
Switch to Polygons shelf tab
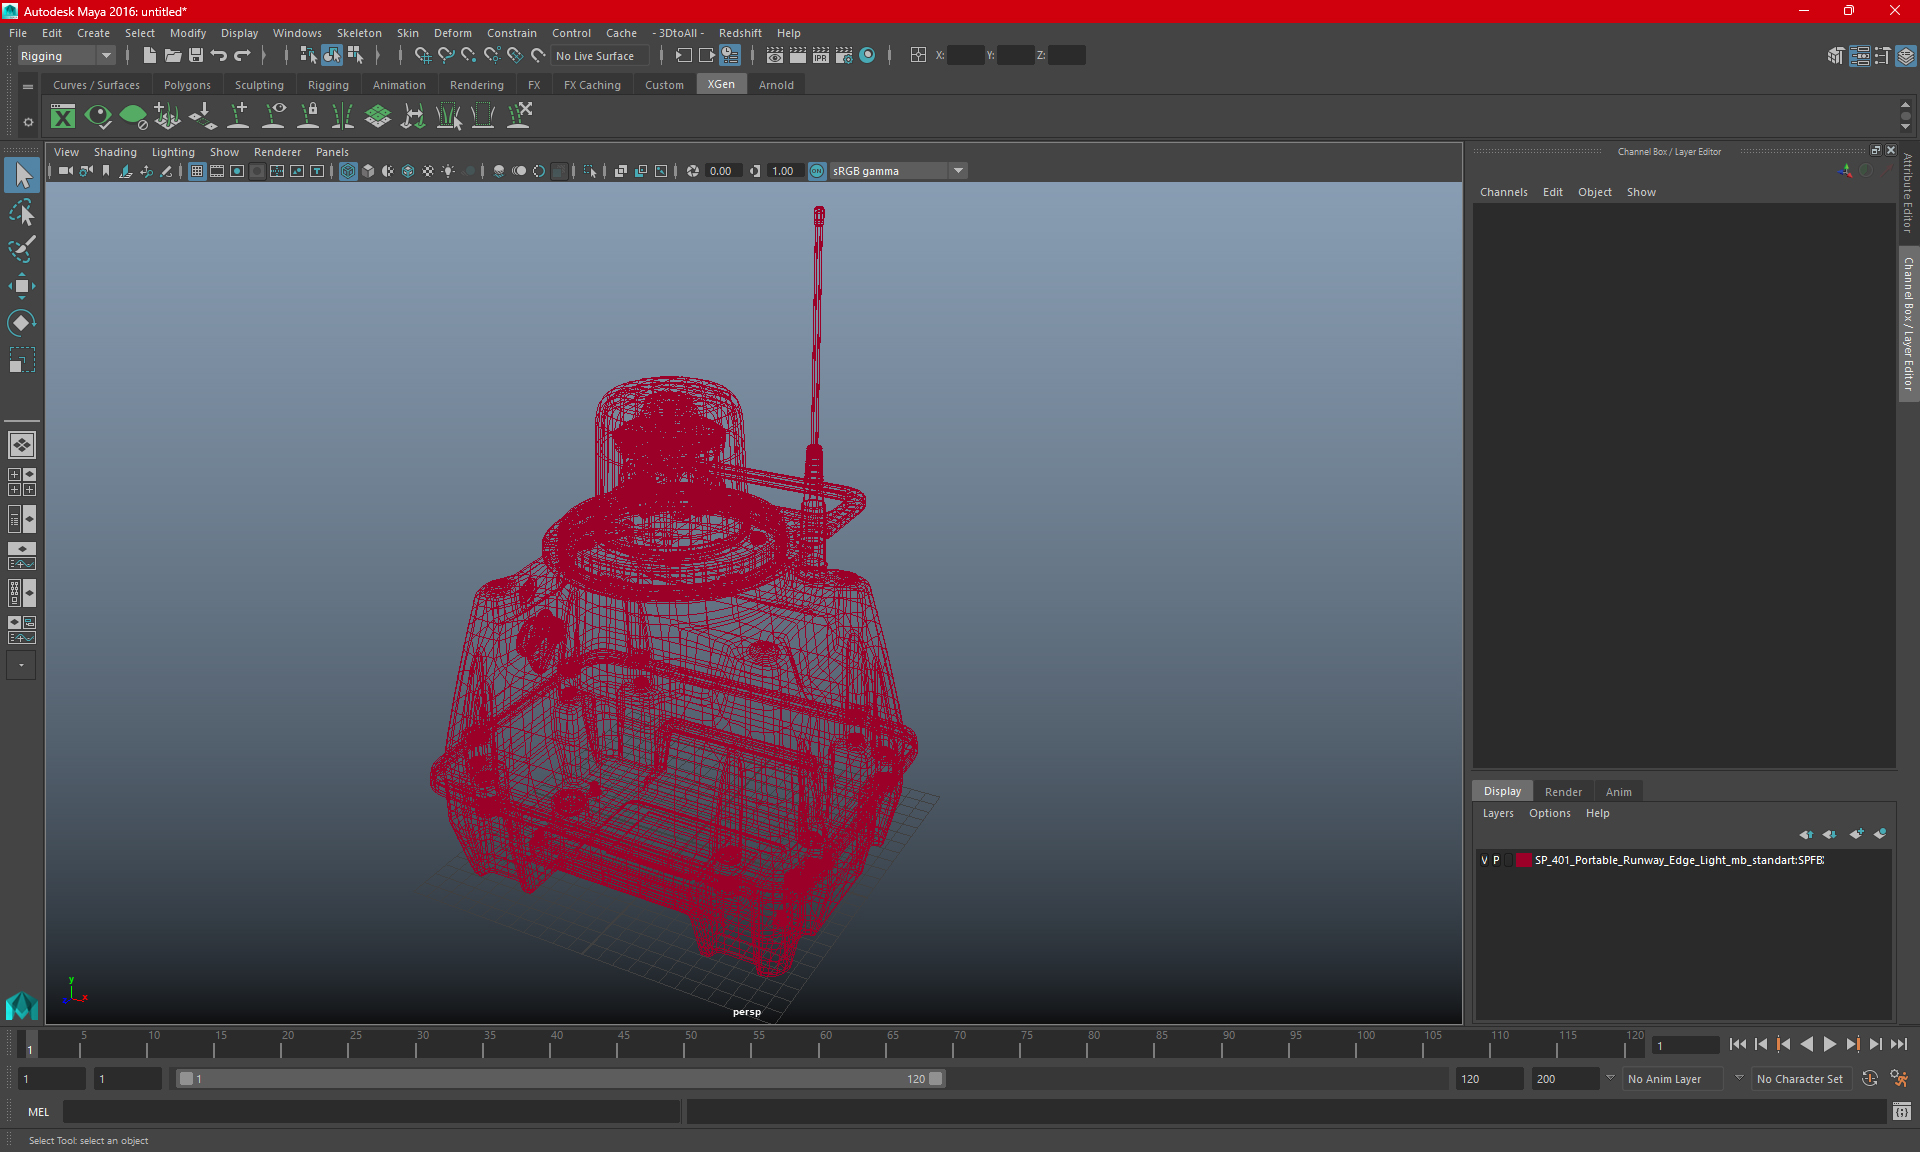187,85
